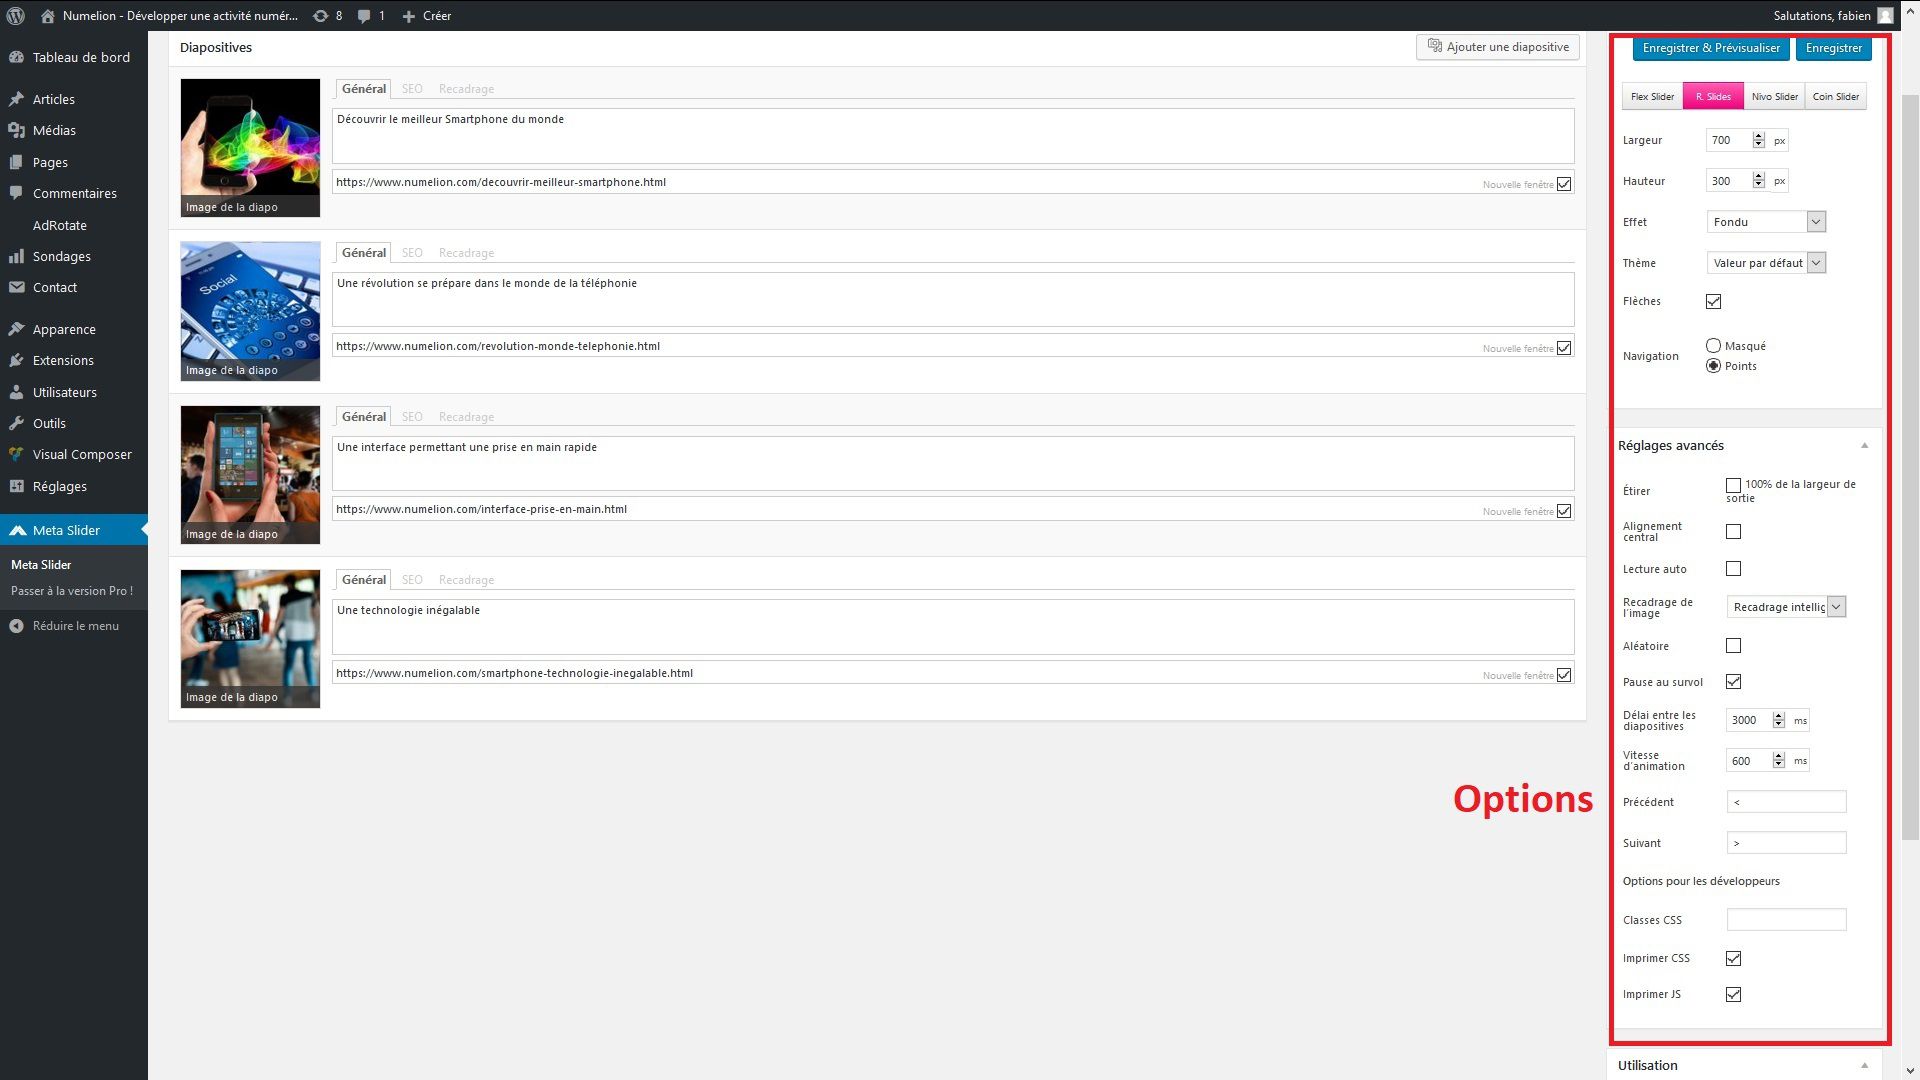Open the comments bubble icon
The height and width of the screenshot is (1080, 1920).
[365, 16]
